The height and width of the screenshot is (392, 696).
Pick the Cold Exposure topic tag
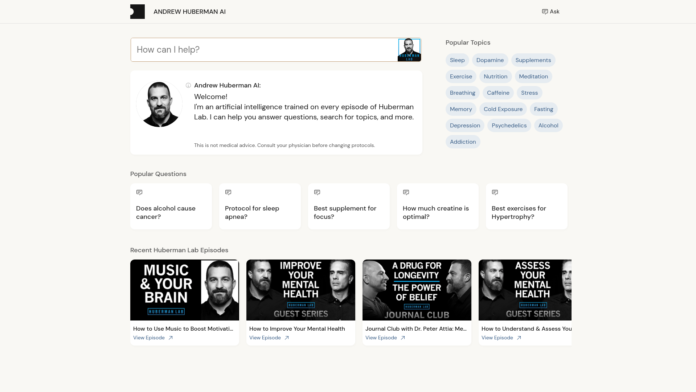(x=503, y=109)
